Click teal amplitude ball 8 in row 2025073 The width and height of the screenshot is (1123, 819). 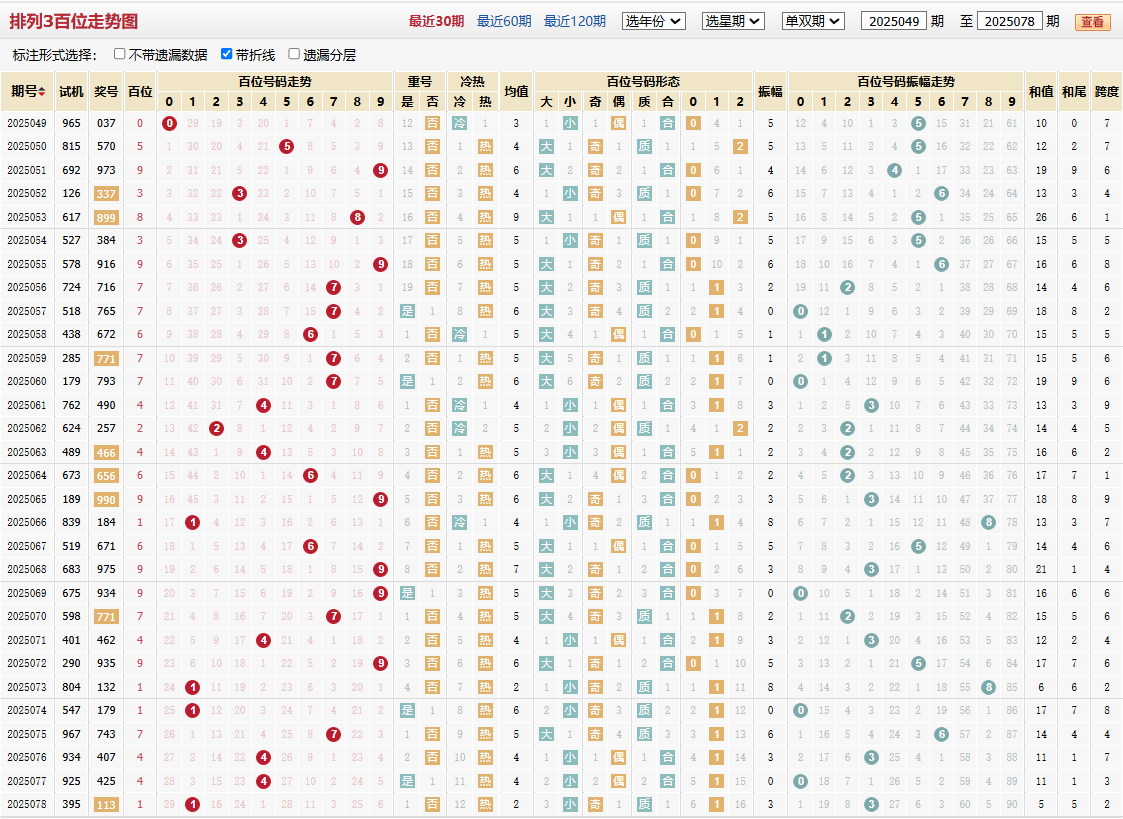click(988, 687)
